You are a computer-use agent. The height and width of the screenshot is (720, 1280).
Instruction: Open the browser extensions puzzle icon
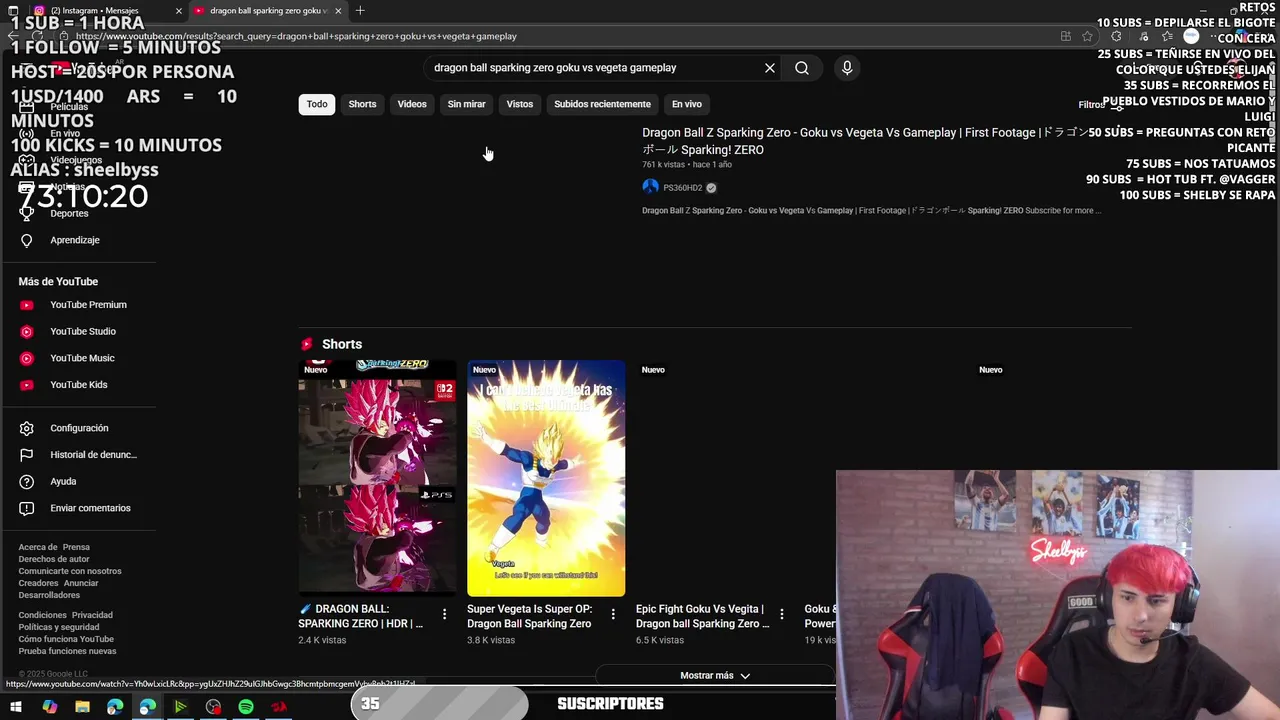click(1116, 36)
